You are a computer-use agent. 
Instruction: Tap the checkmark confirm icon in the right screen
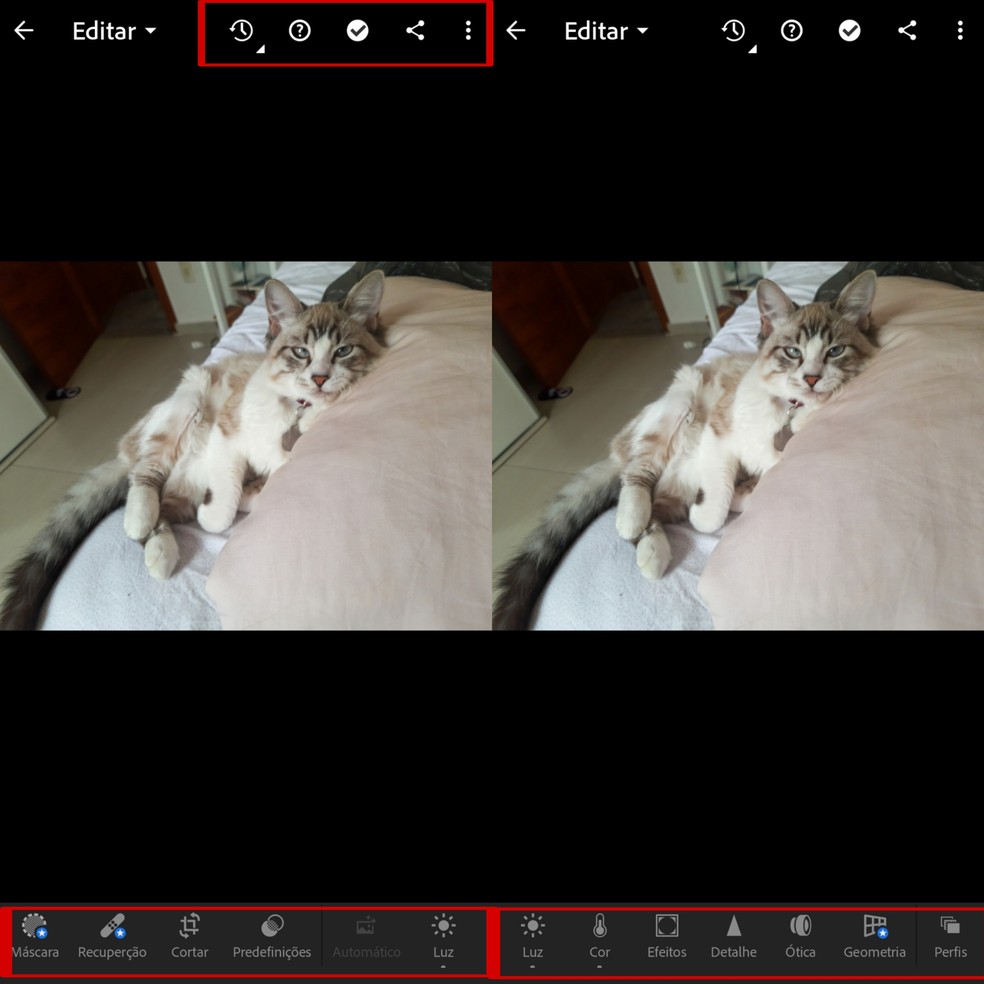click(850, 30)
